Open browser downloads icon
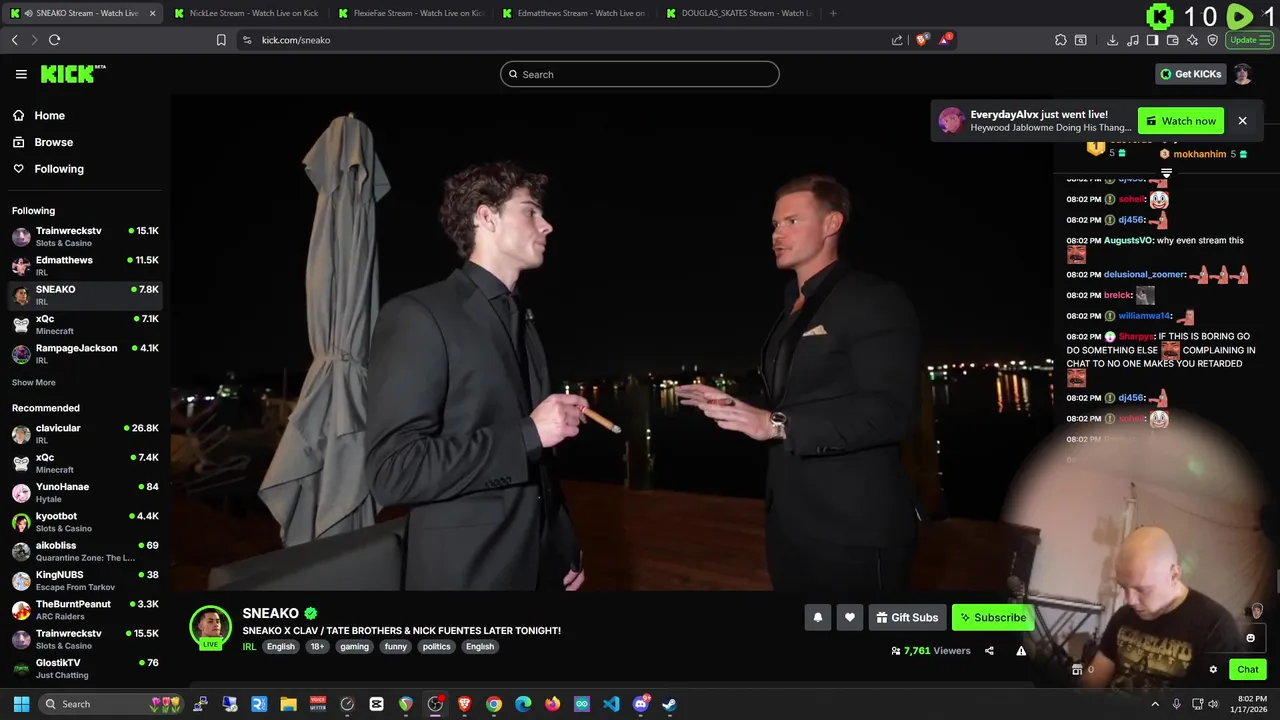 pyautogui.click(x=1112, y=40)
